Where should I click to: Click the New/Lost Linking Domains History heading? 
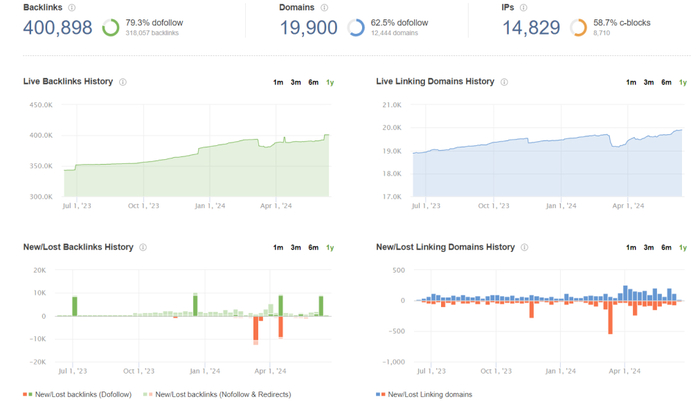point(445,247)
